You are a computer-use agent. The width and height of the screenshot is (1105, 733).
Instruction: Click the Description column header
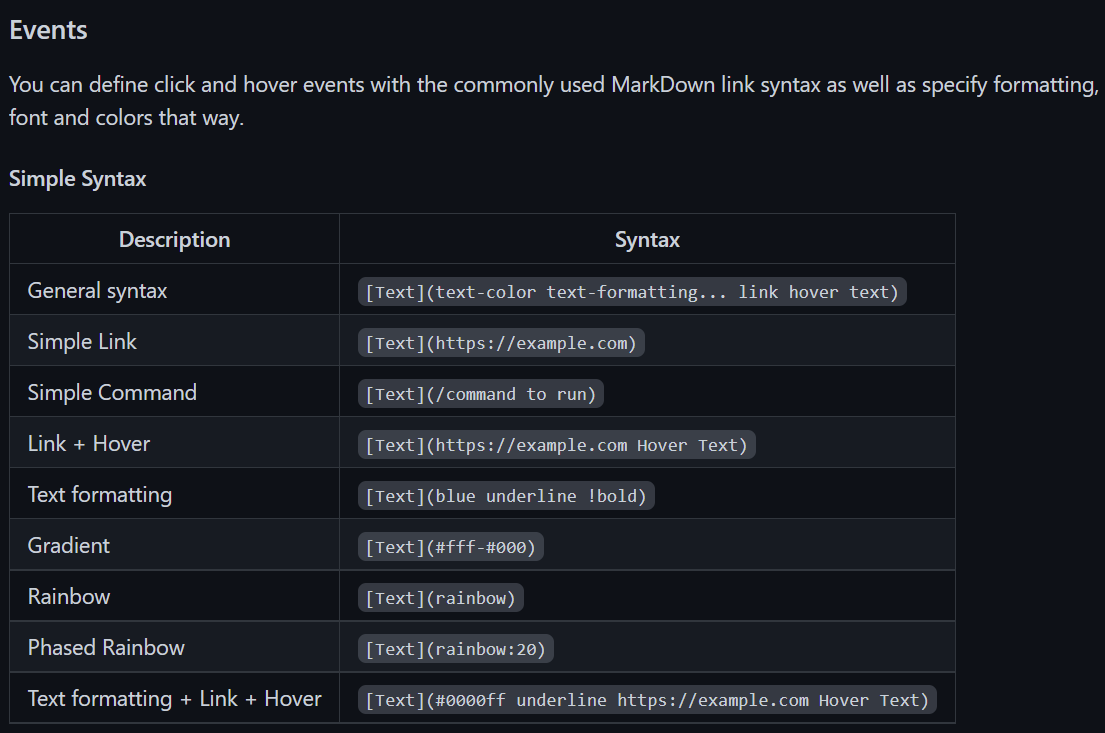[174, 240]
